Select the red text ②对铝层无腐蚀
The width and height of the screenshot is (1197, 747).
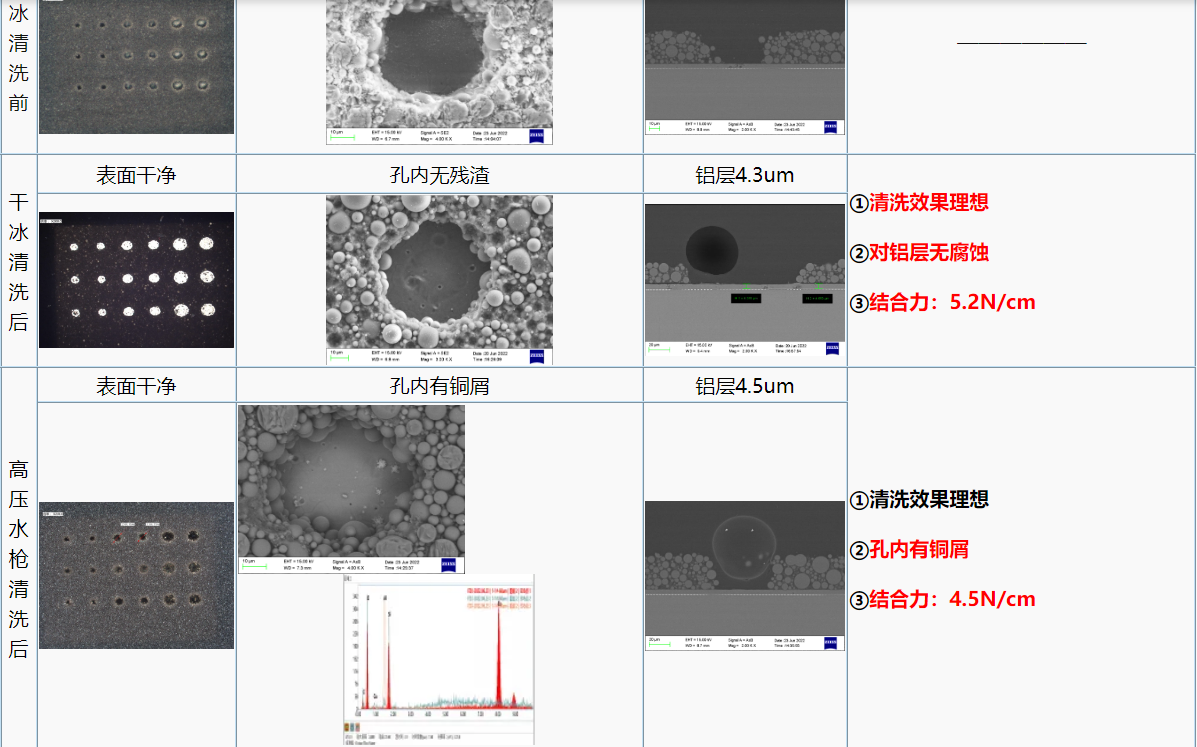(x=919, y=252)
